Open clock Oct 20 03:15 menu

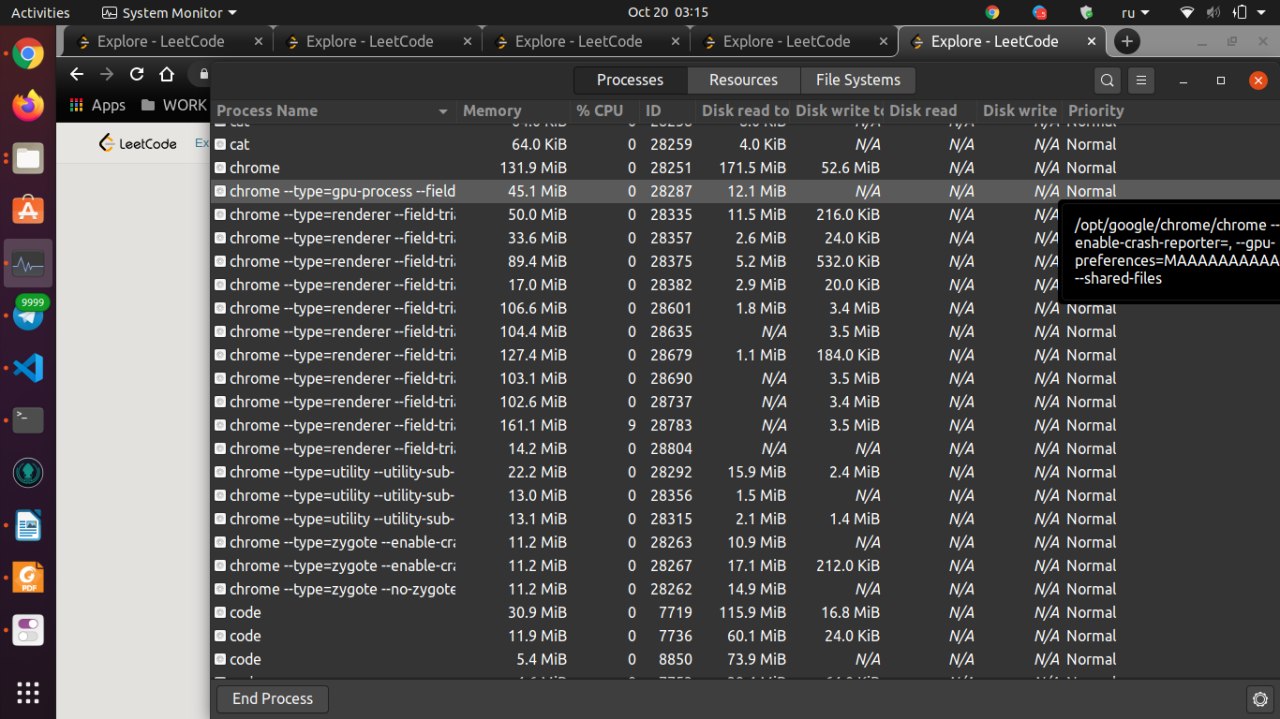coord(668,13)
